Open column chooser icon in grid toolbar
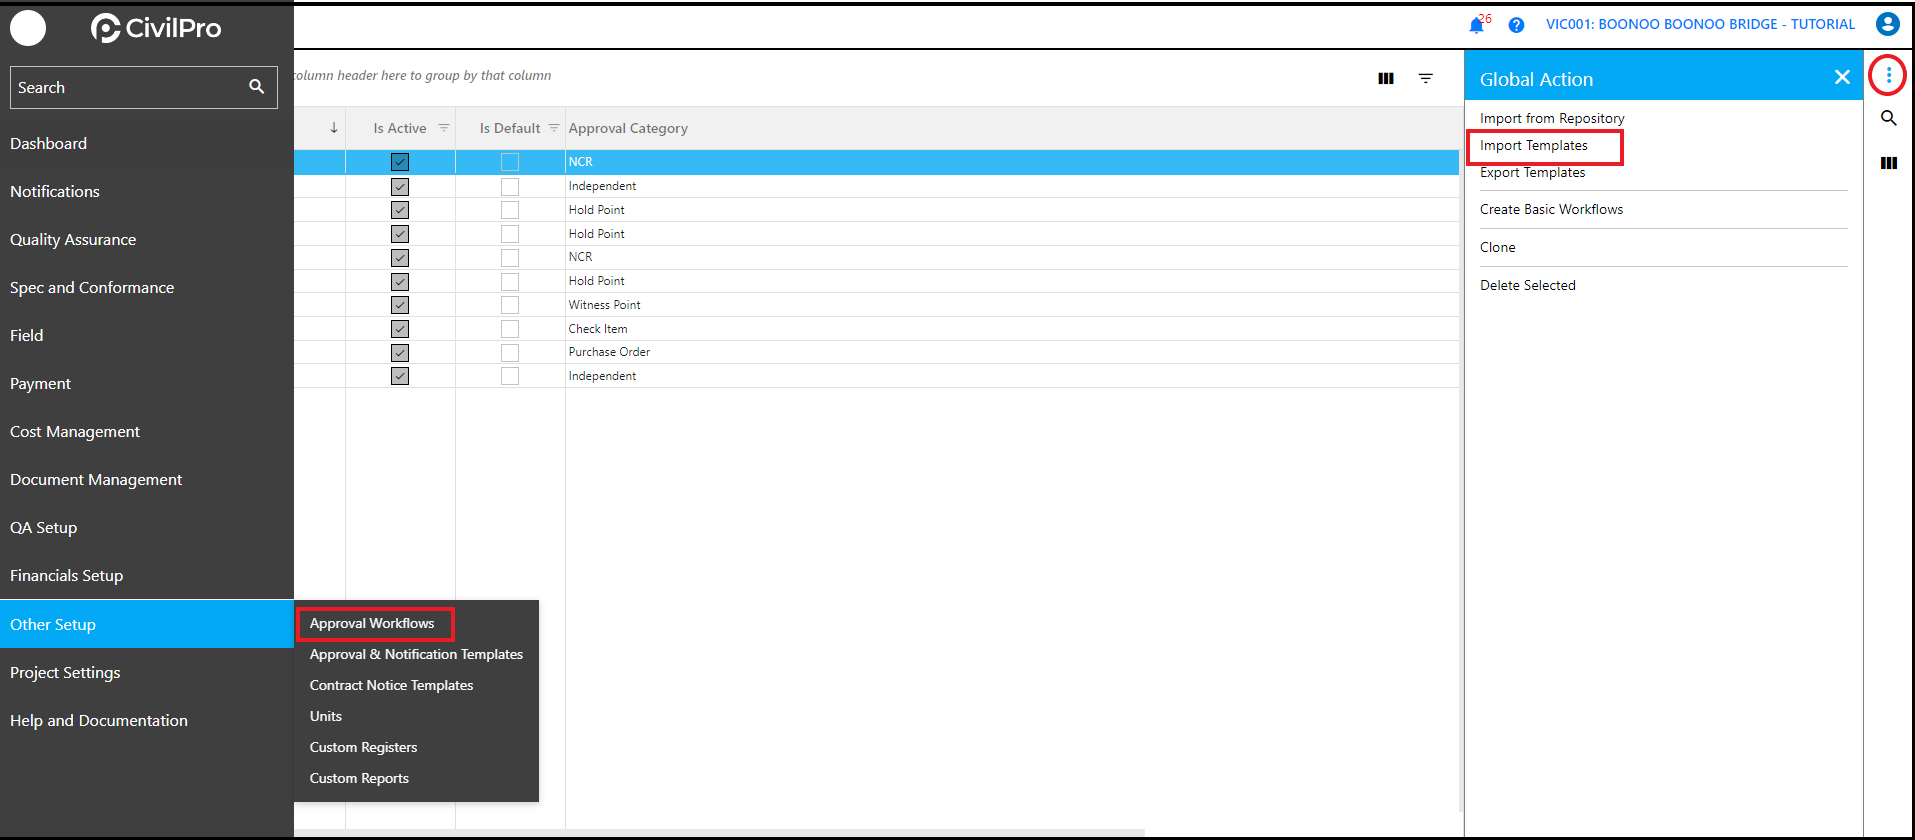The image size is (1915, 840). point(1385,78)
